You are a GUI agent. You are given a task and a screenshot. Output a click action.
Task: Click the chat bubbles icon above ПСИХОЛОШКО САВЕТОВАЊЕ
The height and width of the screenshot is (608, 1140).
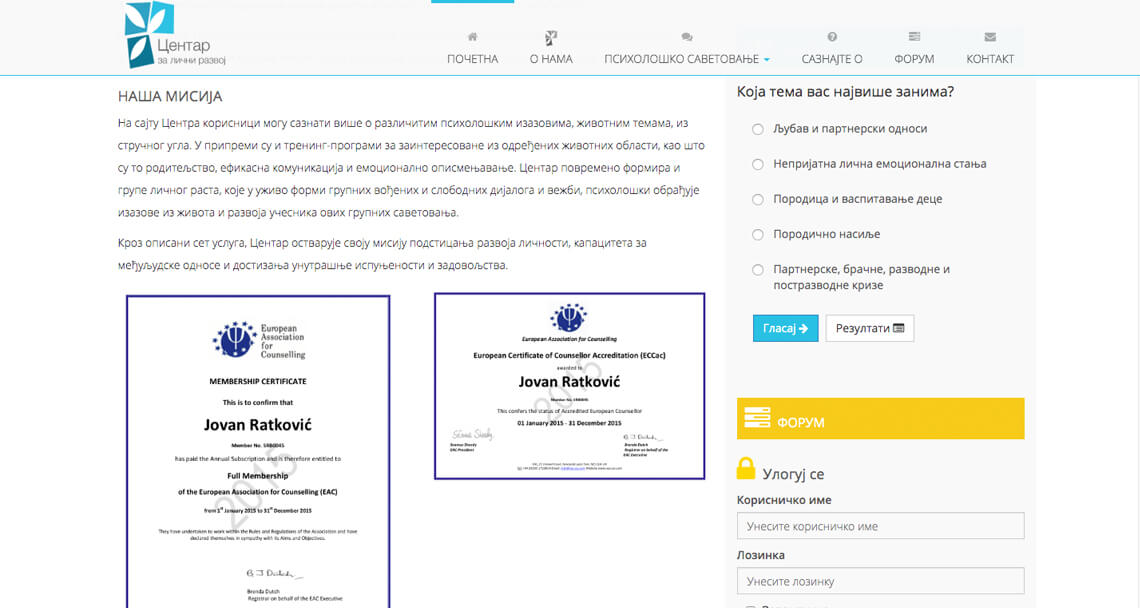[x=686, y=37]
